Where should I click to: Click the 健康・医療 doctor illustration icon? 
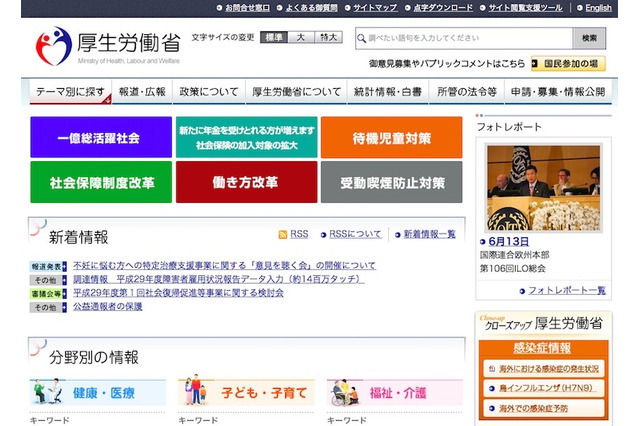(x=48, y=391)
